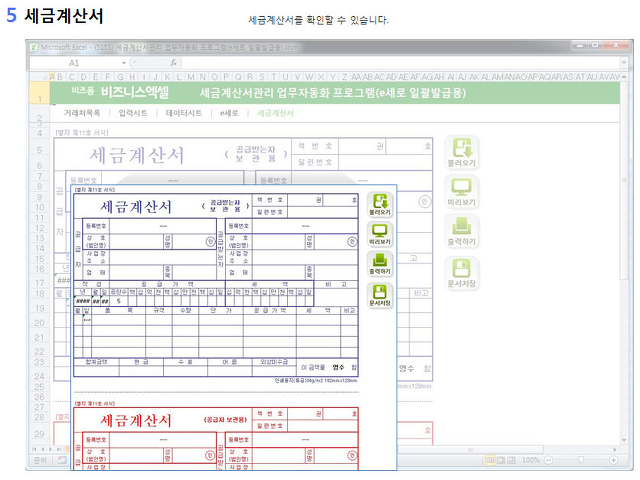Click the faded 출력하기 button on the Excel sheet

coord(462,232)
